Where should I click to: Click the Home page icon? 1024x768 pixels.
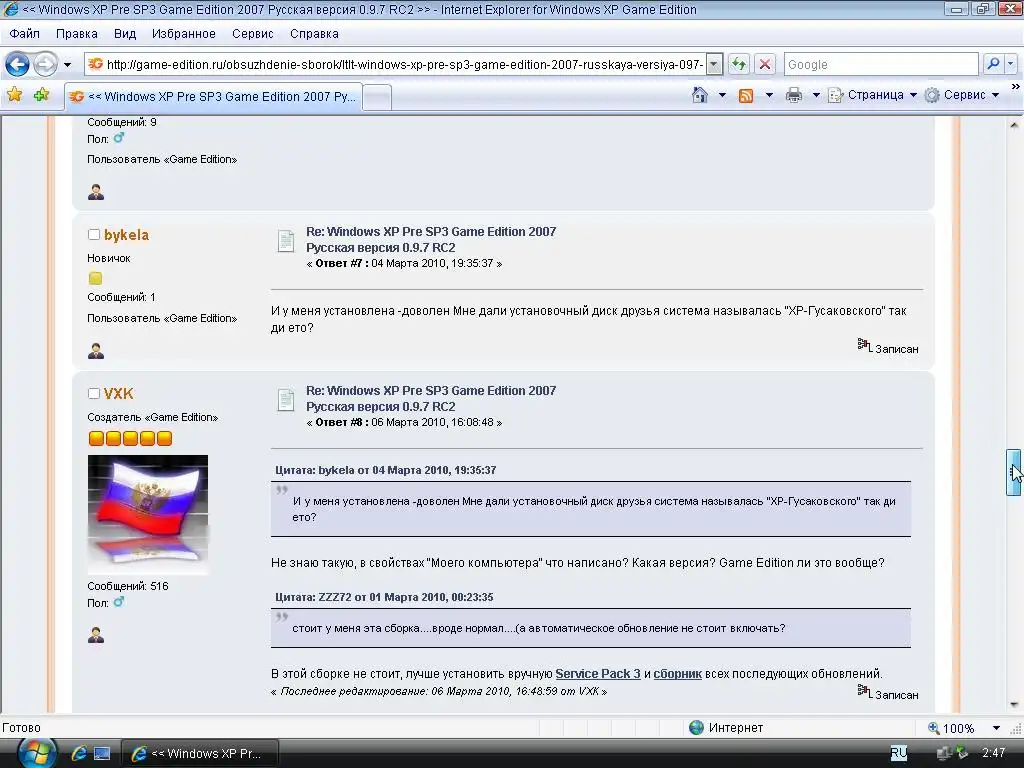click(x=699, y=95)
